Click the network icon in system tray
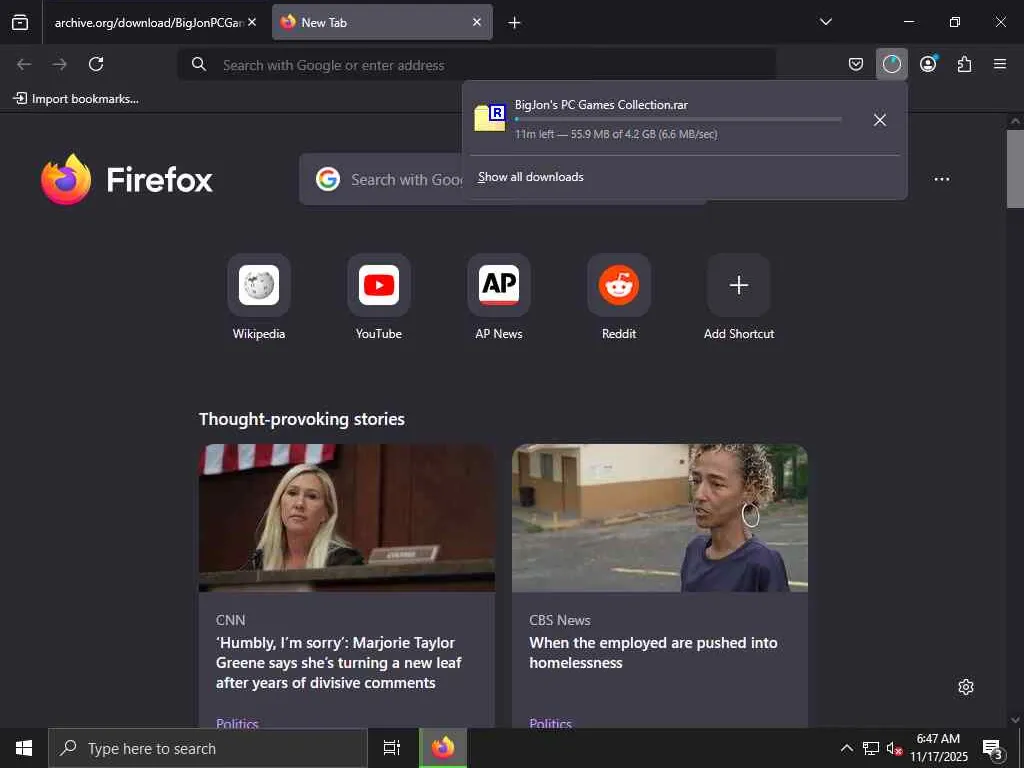This screenshot has height=768, width=1024. coord(871,748)
